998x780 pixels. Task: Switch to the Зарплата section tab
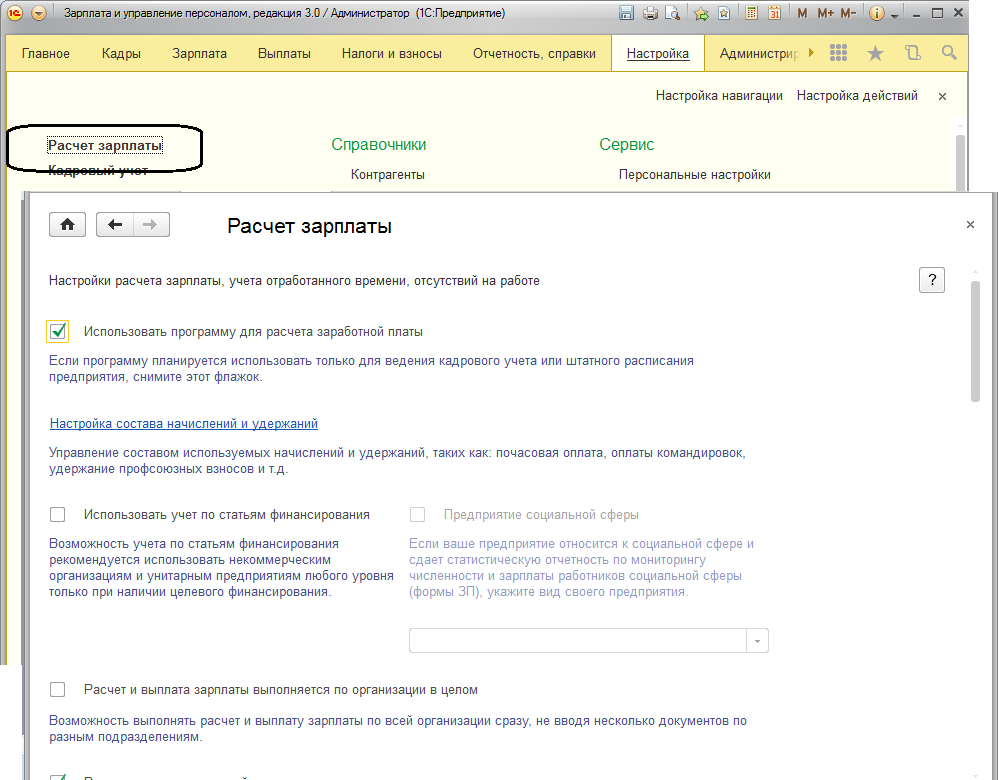(x=199, y=54)
